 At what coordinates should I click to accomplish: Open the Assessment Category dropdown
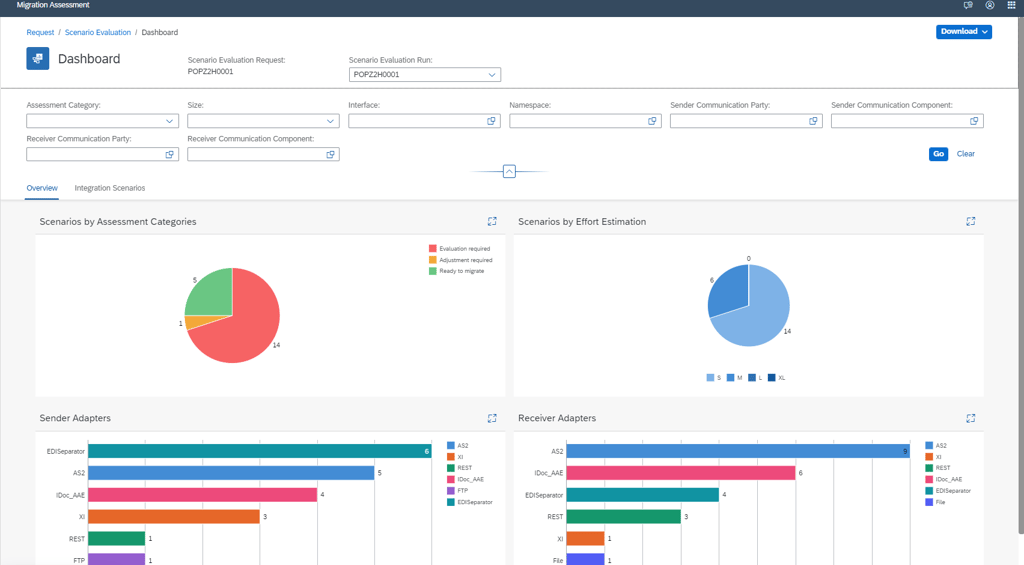[103, 121]
